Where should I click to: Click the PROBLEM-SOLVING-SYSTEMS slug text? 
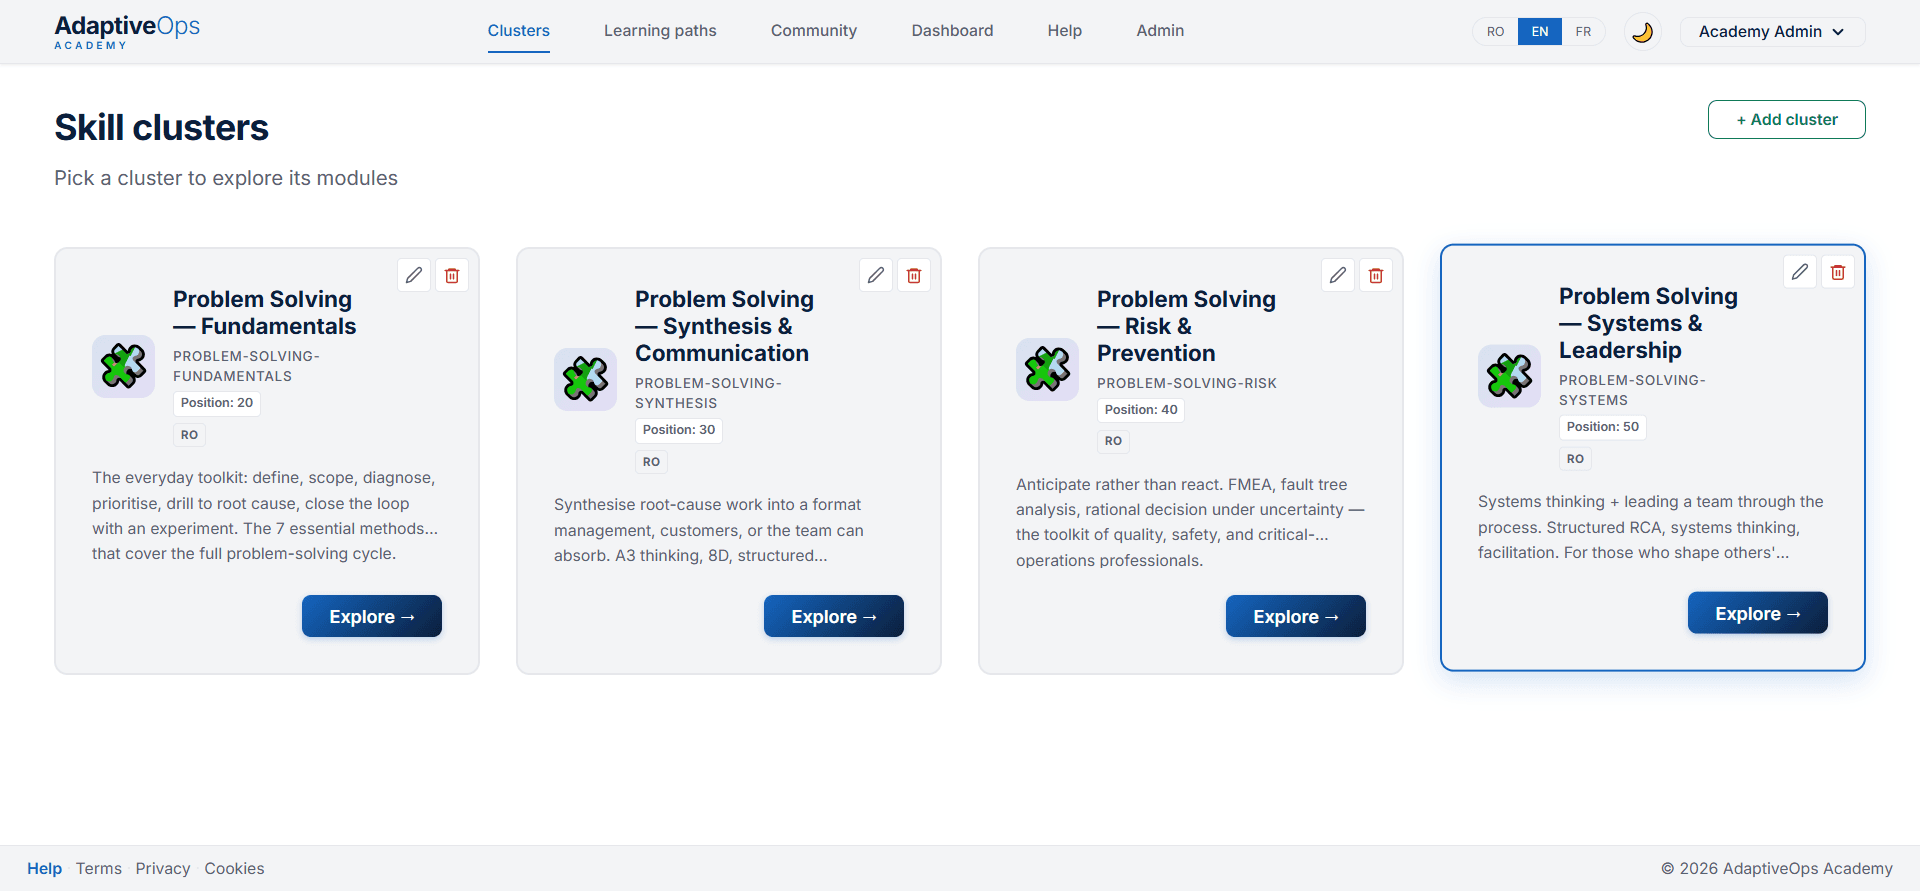coord(1632,390)
